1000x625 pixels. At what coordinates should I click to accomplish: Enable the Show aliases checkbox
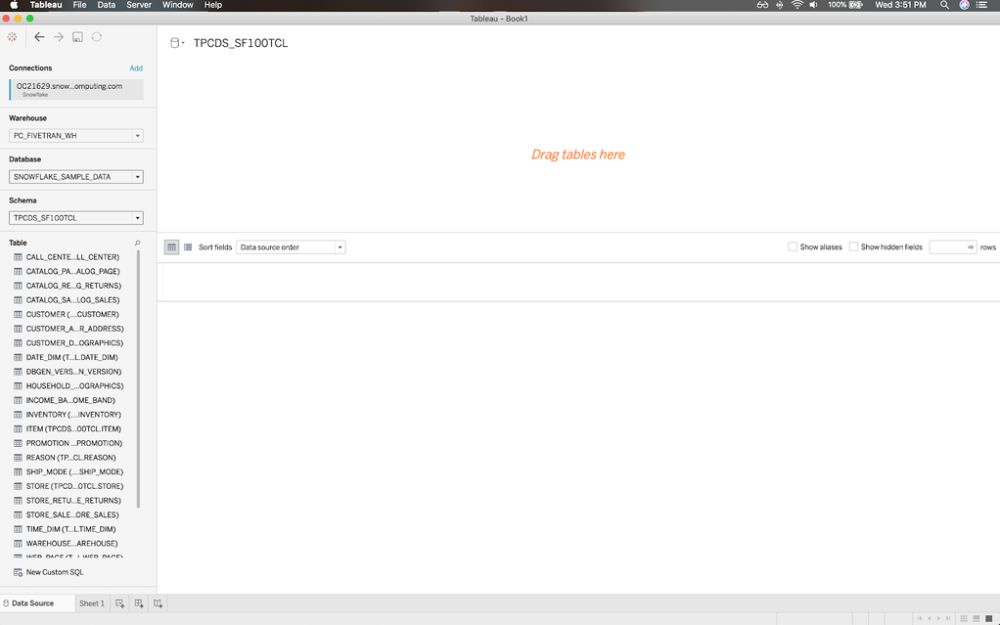pos(792,247)
